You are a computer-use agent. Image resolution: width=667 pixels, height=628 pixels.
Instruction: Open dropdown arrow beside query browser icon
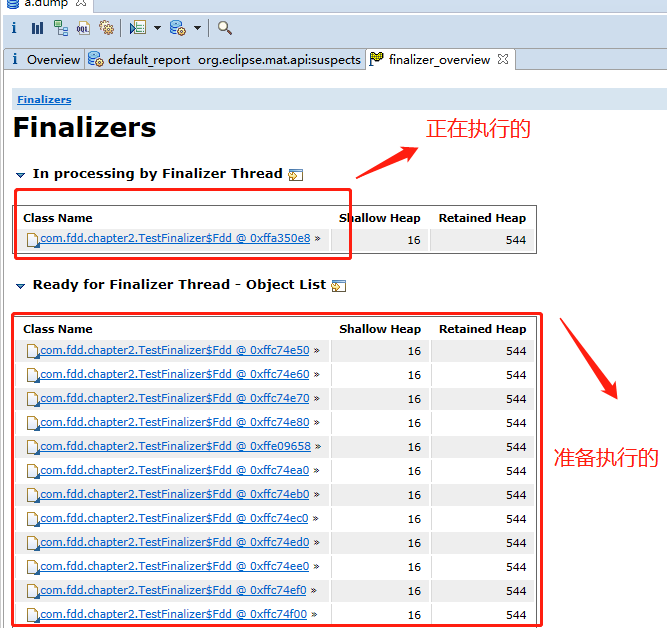197,28
